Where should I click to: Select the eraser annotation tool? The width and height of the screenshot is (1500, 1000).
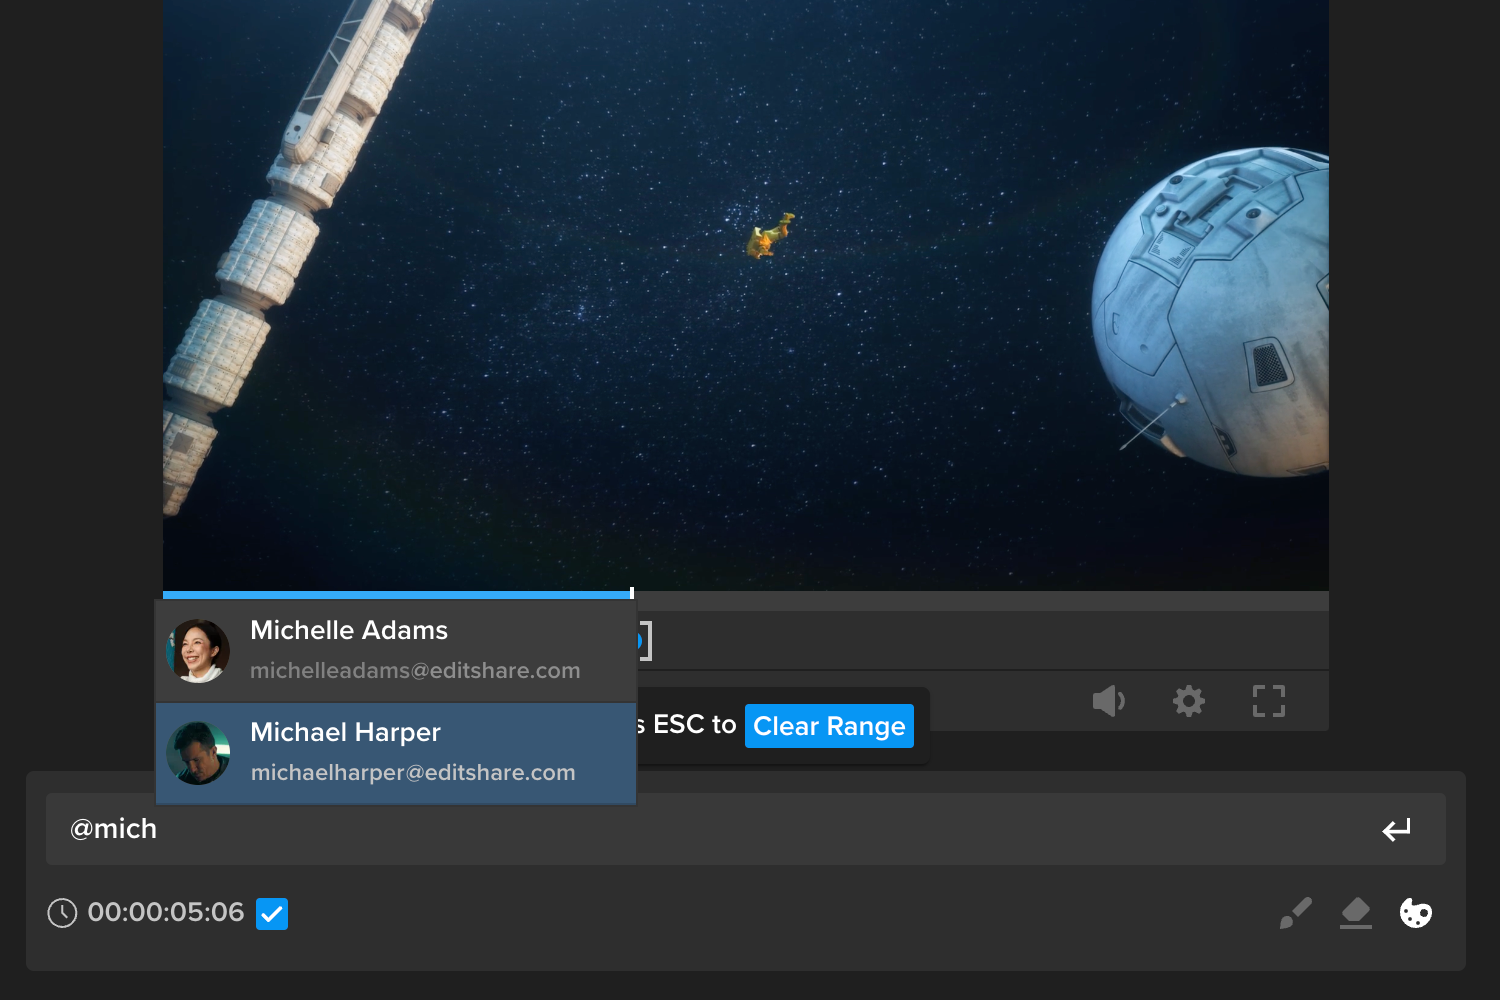pos(1356,912)
